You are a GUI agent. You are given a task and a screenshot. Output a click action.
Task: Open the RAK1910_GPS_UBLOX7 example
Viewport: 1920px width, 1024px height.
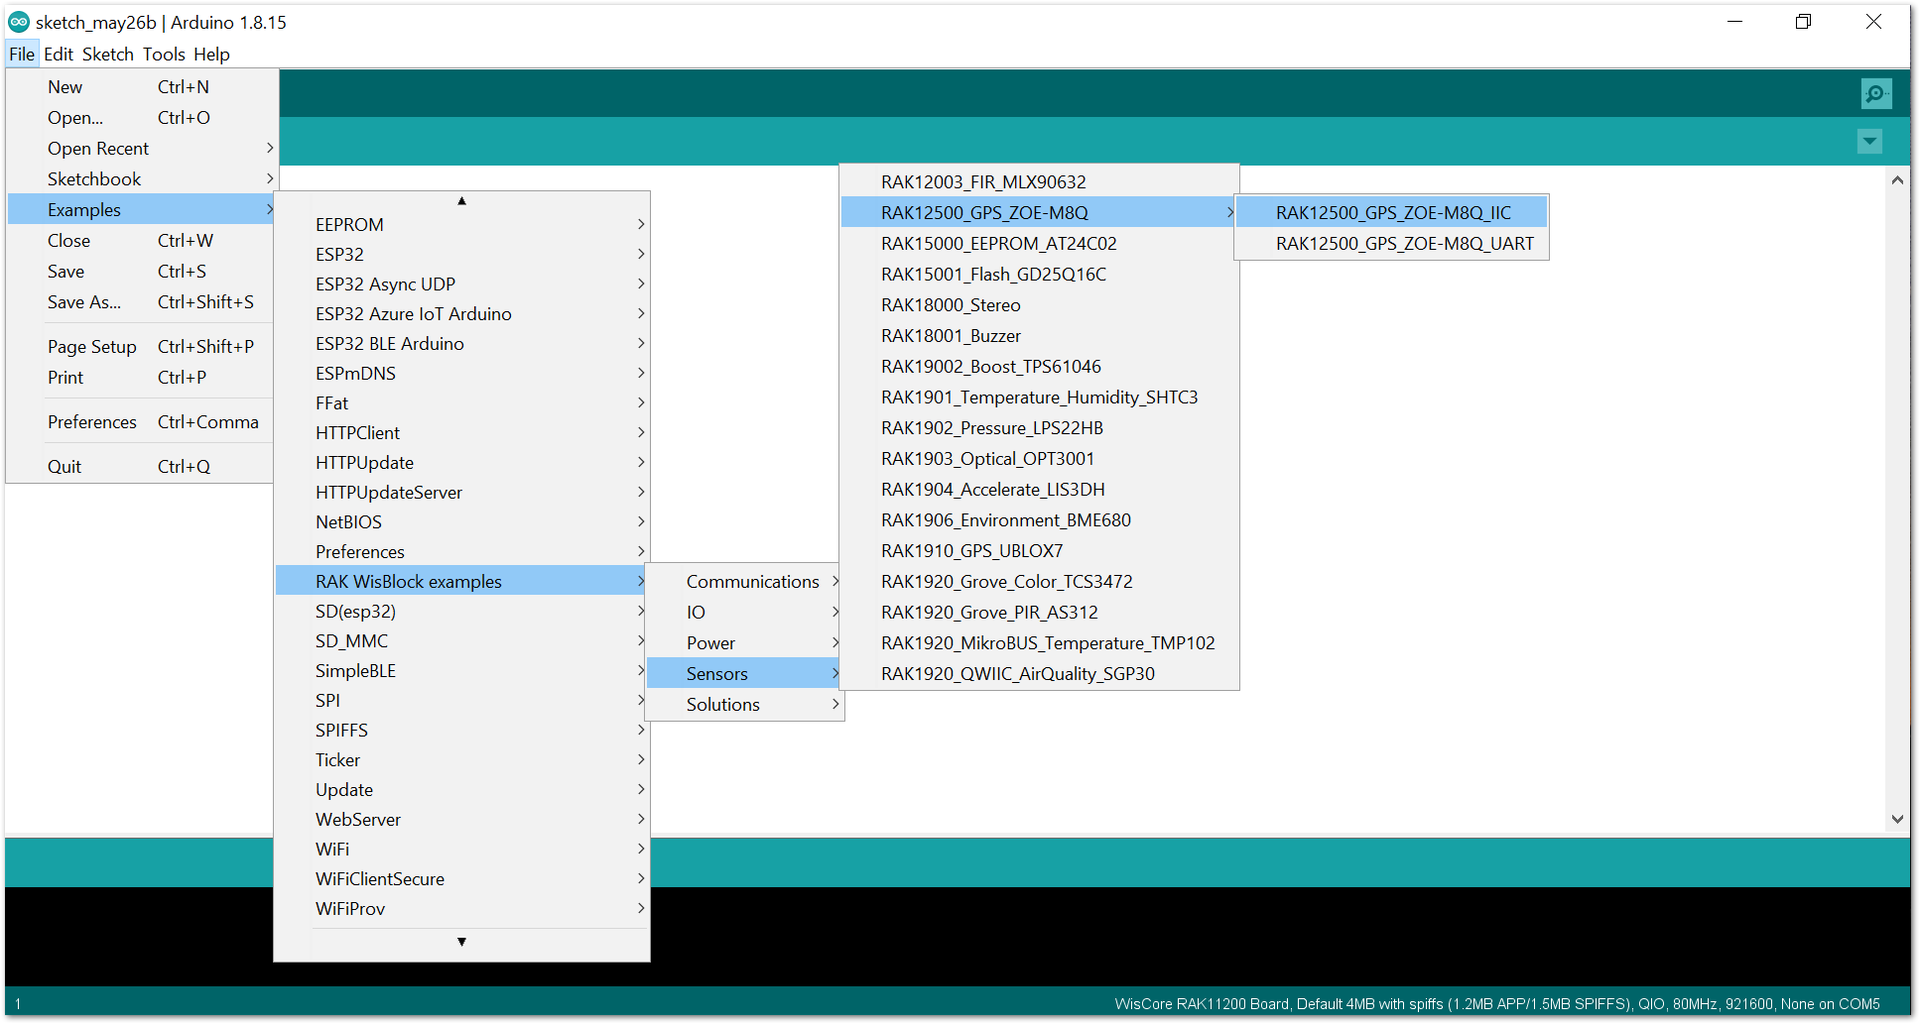[1039, 551]
